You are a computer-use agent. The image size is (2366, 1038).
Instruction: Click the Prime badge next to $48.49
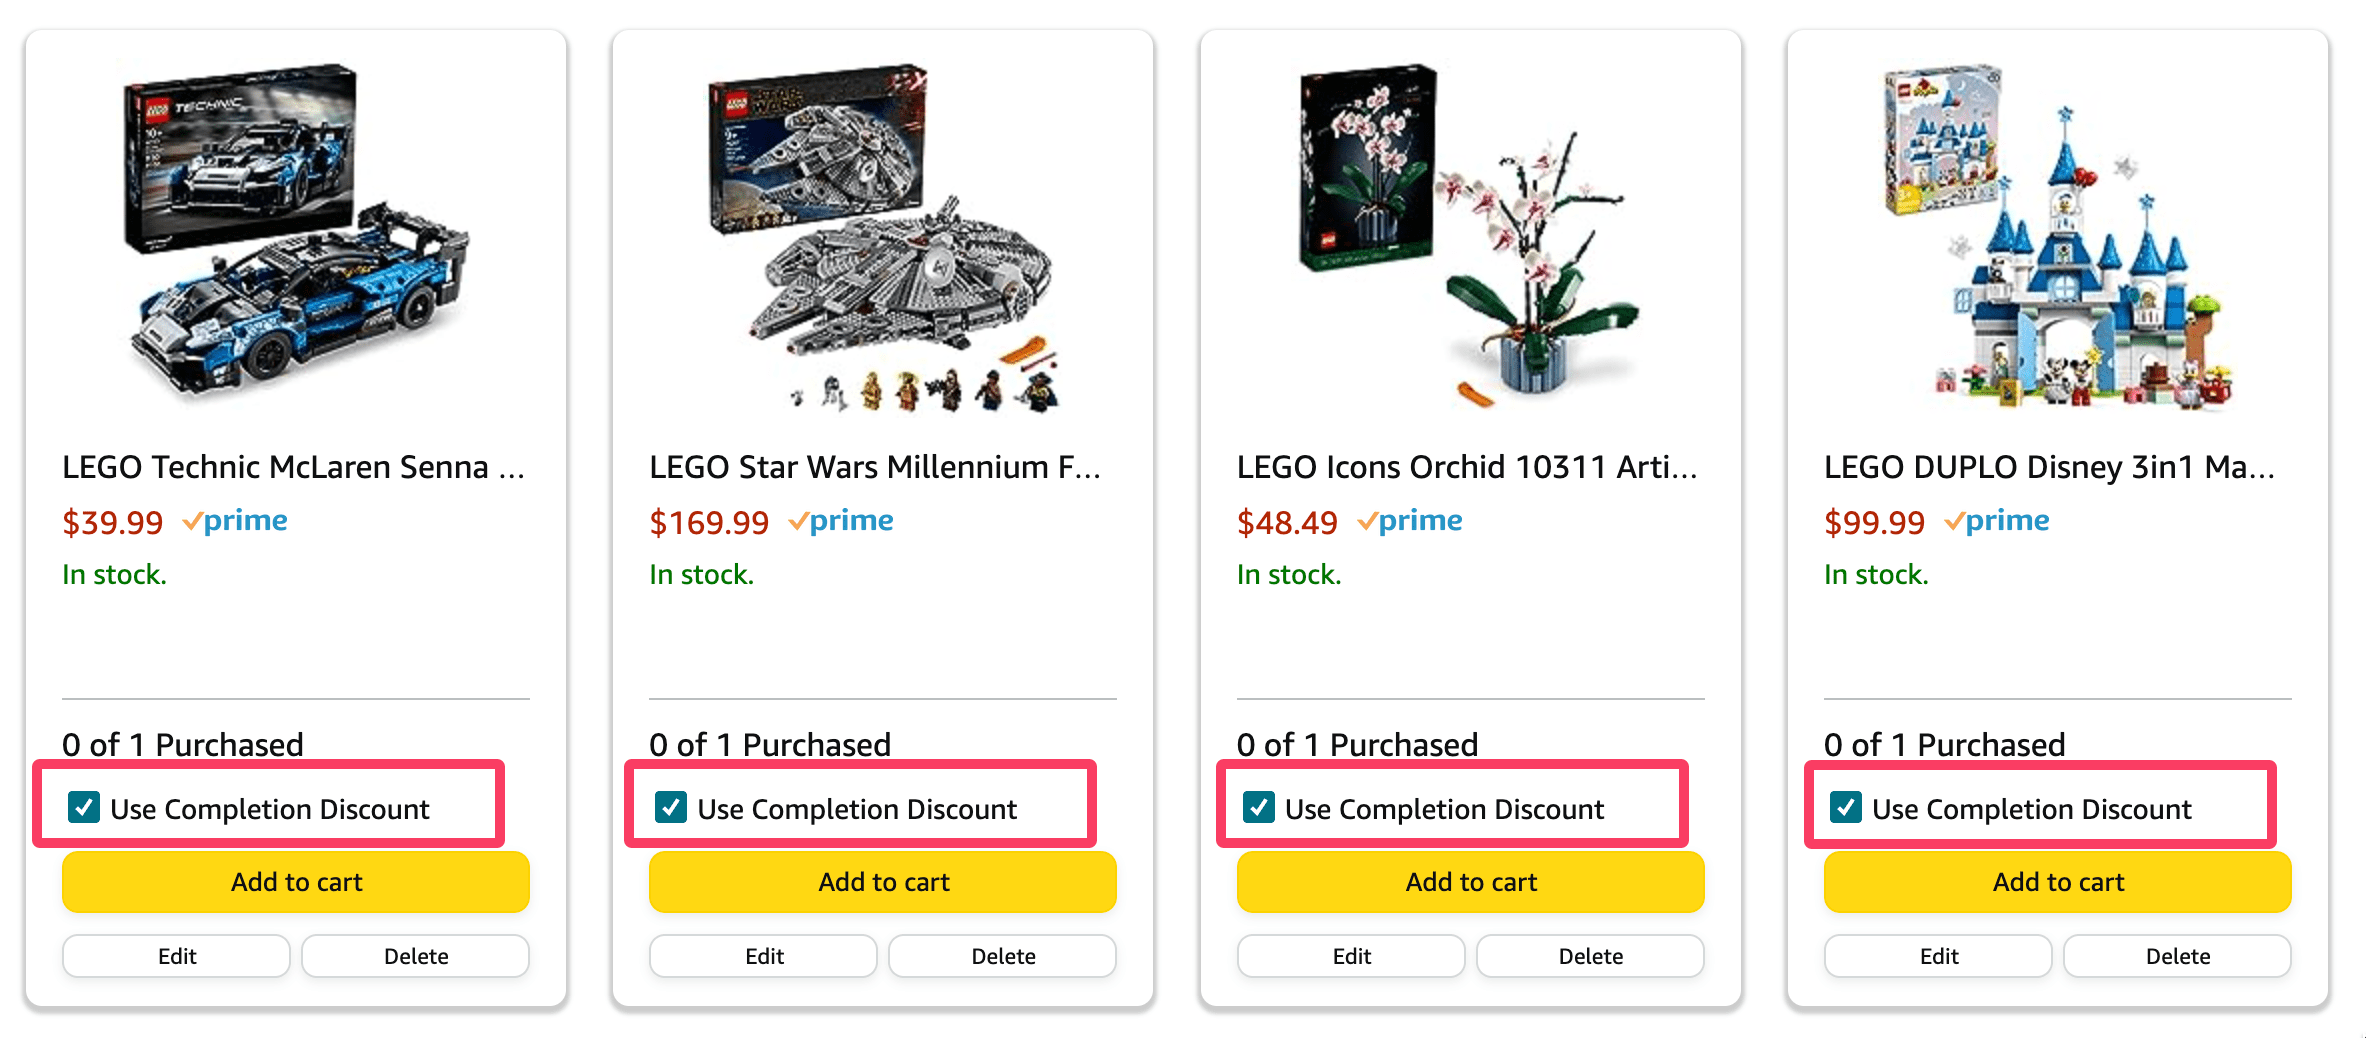coord(1410,521)
